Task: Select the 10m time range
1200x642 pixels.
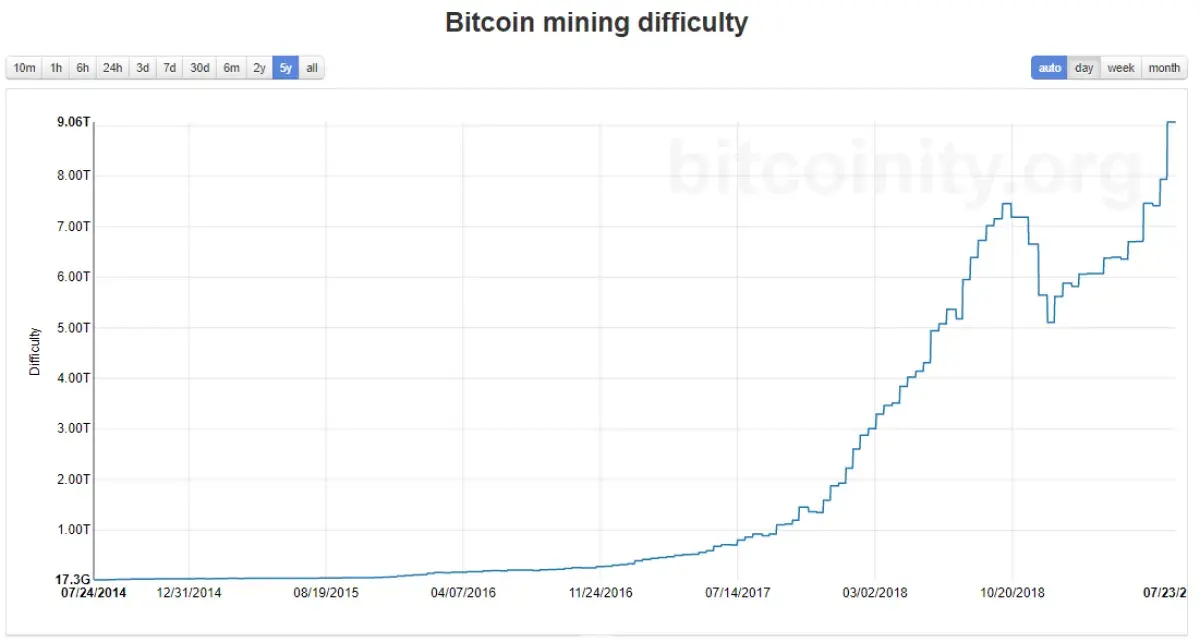Action: (24, 67)
